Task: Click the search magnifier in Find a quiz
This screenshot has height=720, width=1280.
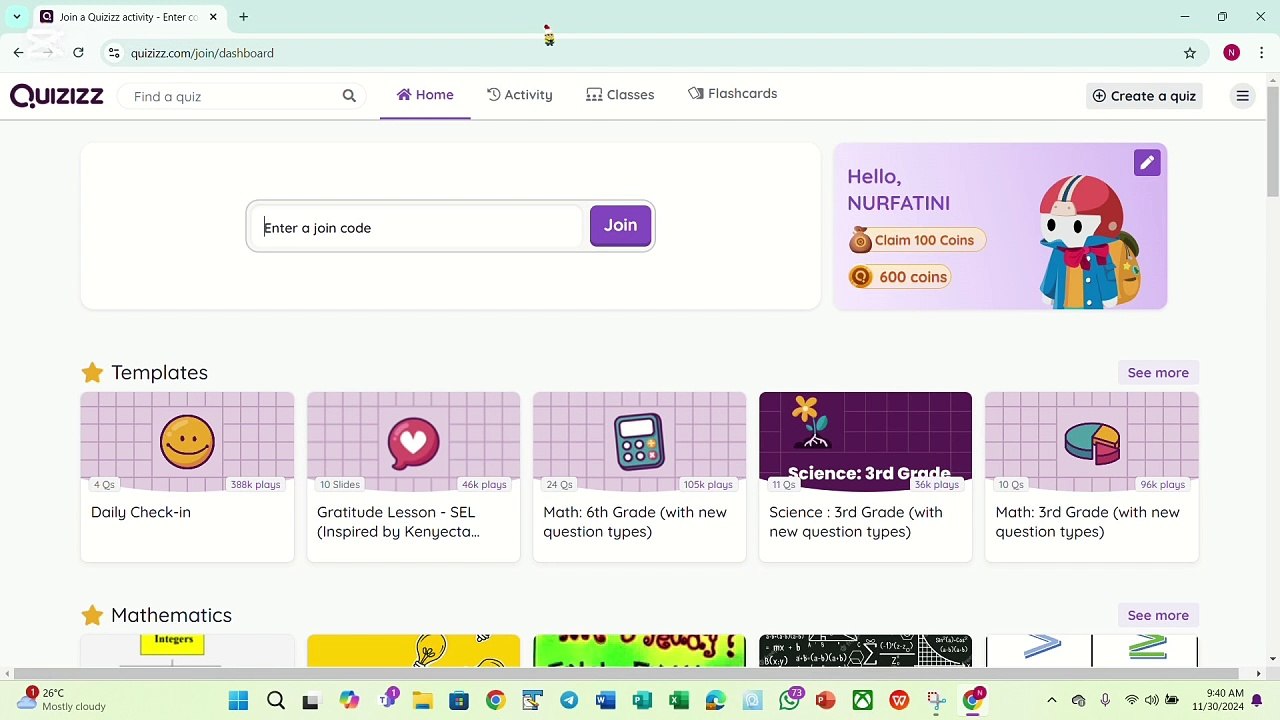Action: pyautogui.click(x=349, y=96)
